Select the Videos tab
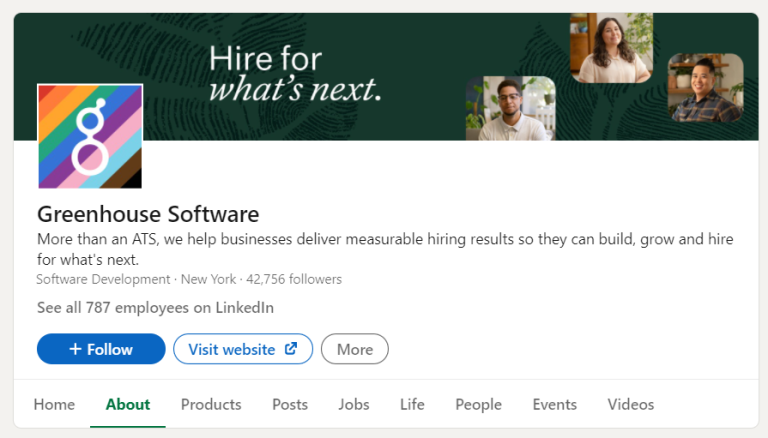The height and width of the screenshot is (438, 768). [x=631, y=404]
